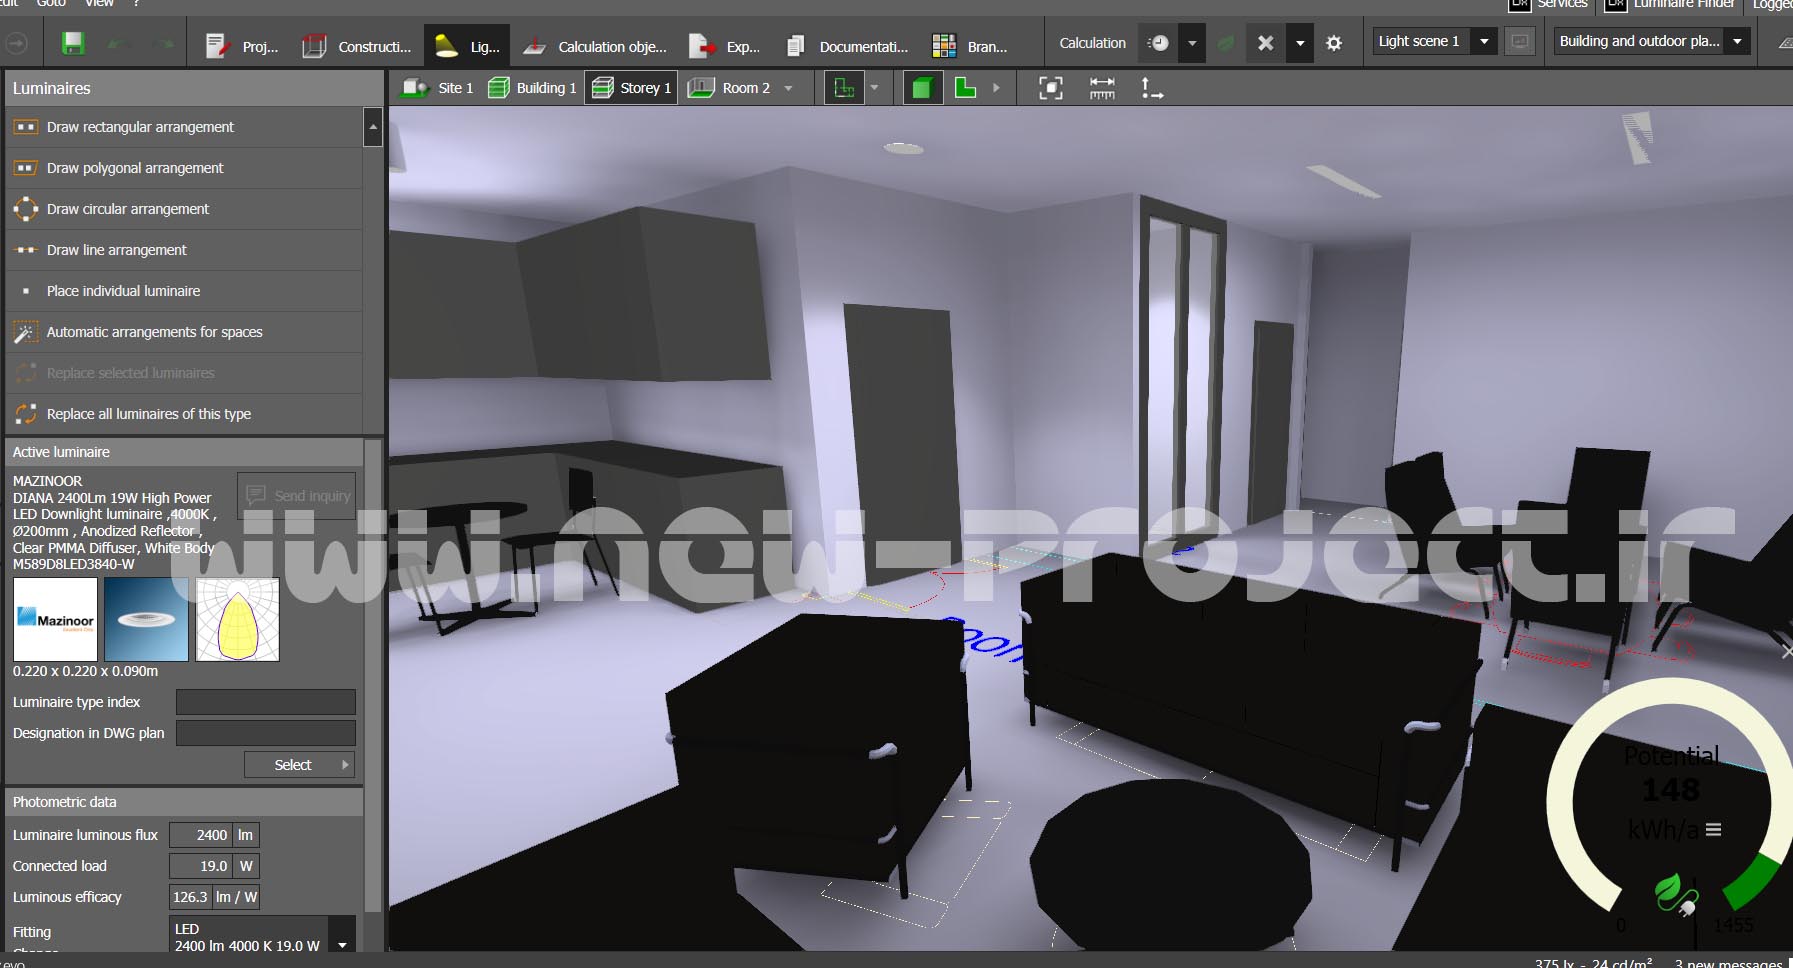Screen dimensions: 1793x968
Task: Click the Mazinoor logo thumbnail
Action: pos(55,619)
